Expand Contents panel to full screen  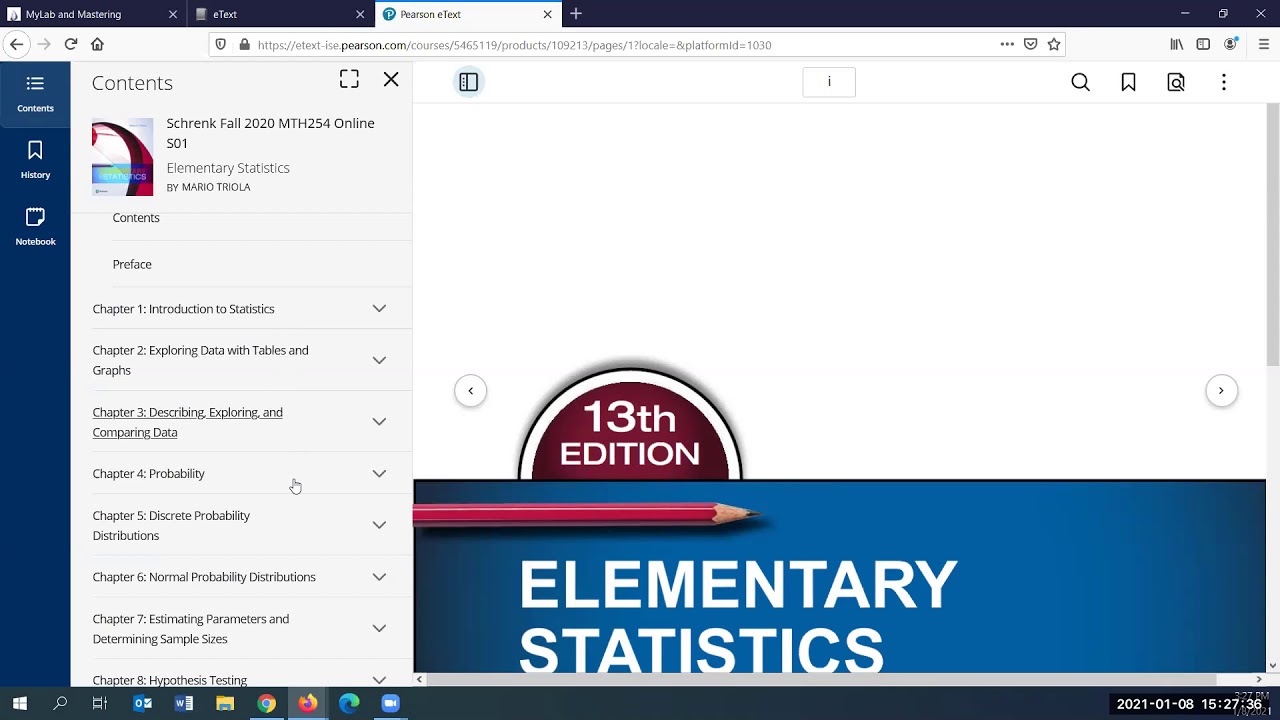349,80
